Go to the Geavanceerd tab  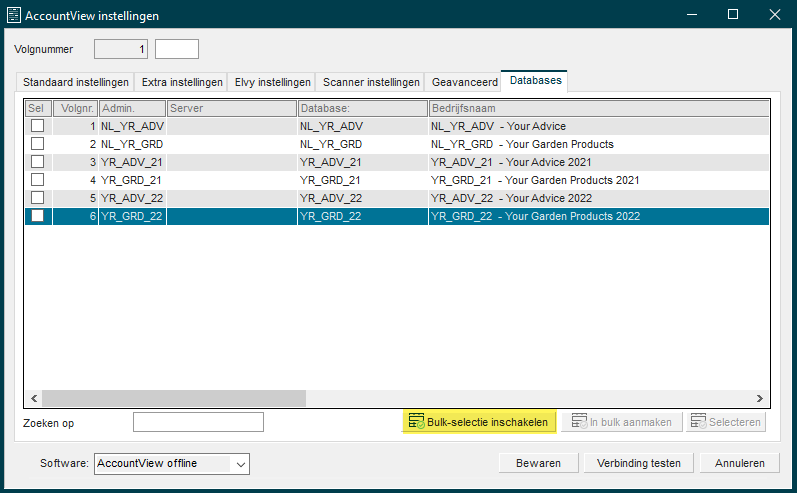pyautogui.click(x=464, y=82)
